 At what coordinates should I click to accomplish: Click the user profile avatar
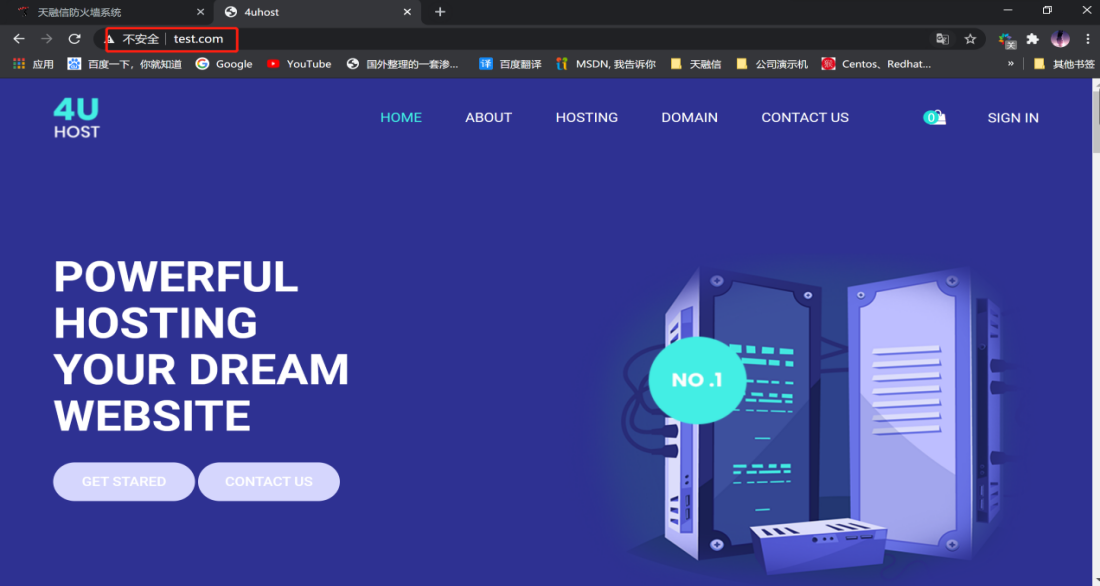click(1060, 39)
